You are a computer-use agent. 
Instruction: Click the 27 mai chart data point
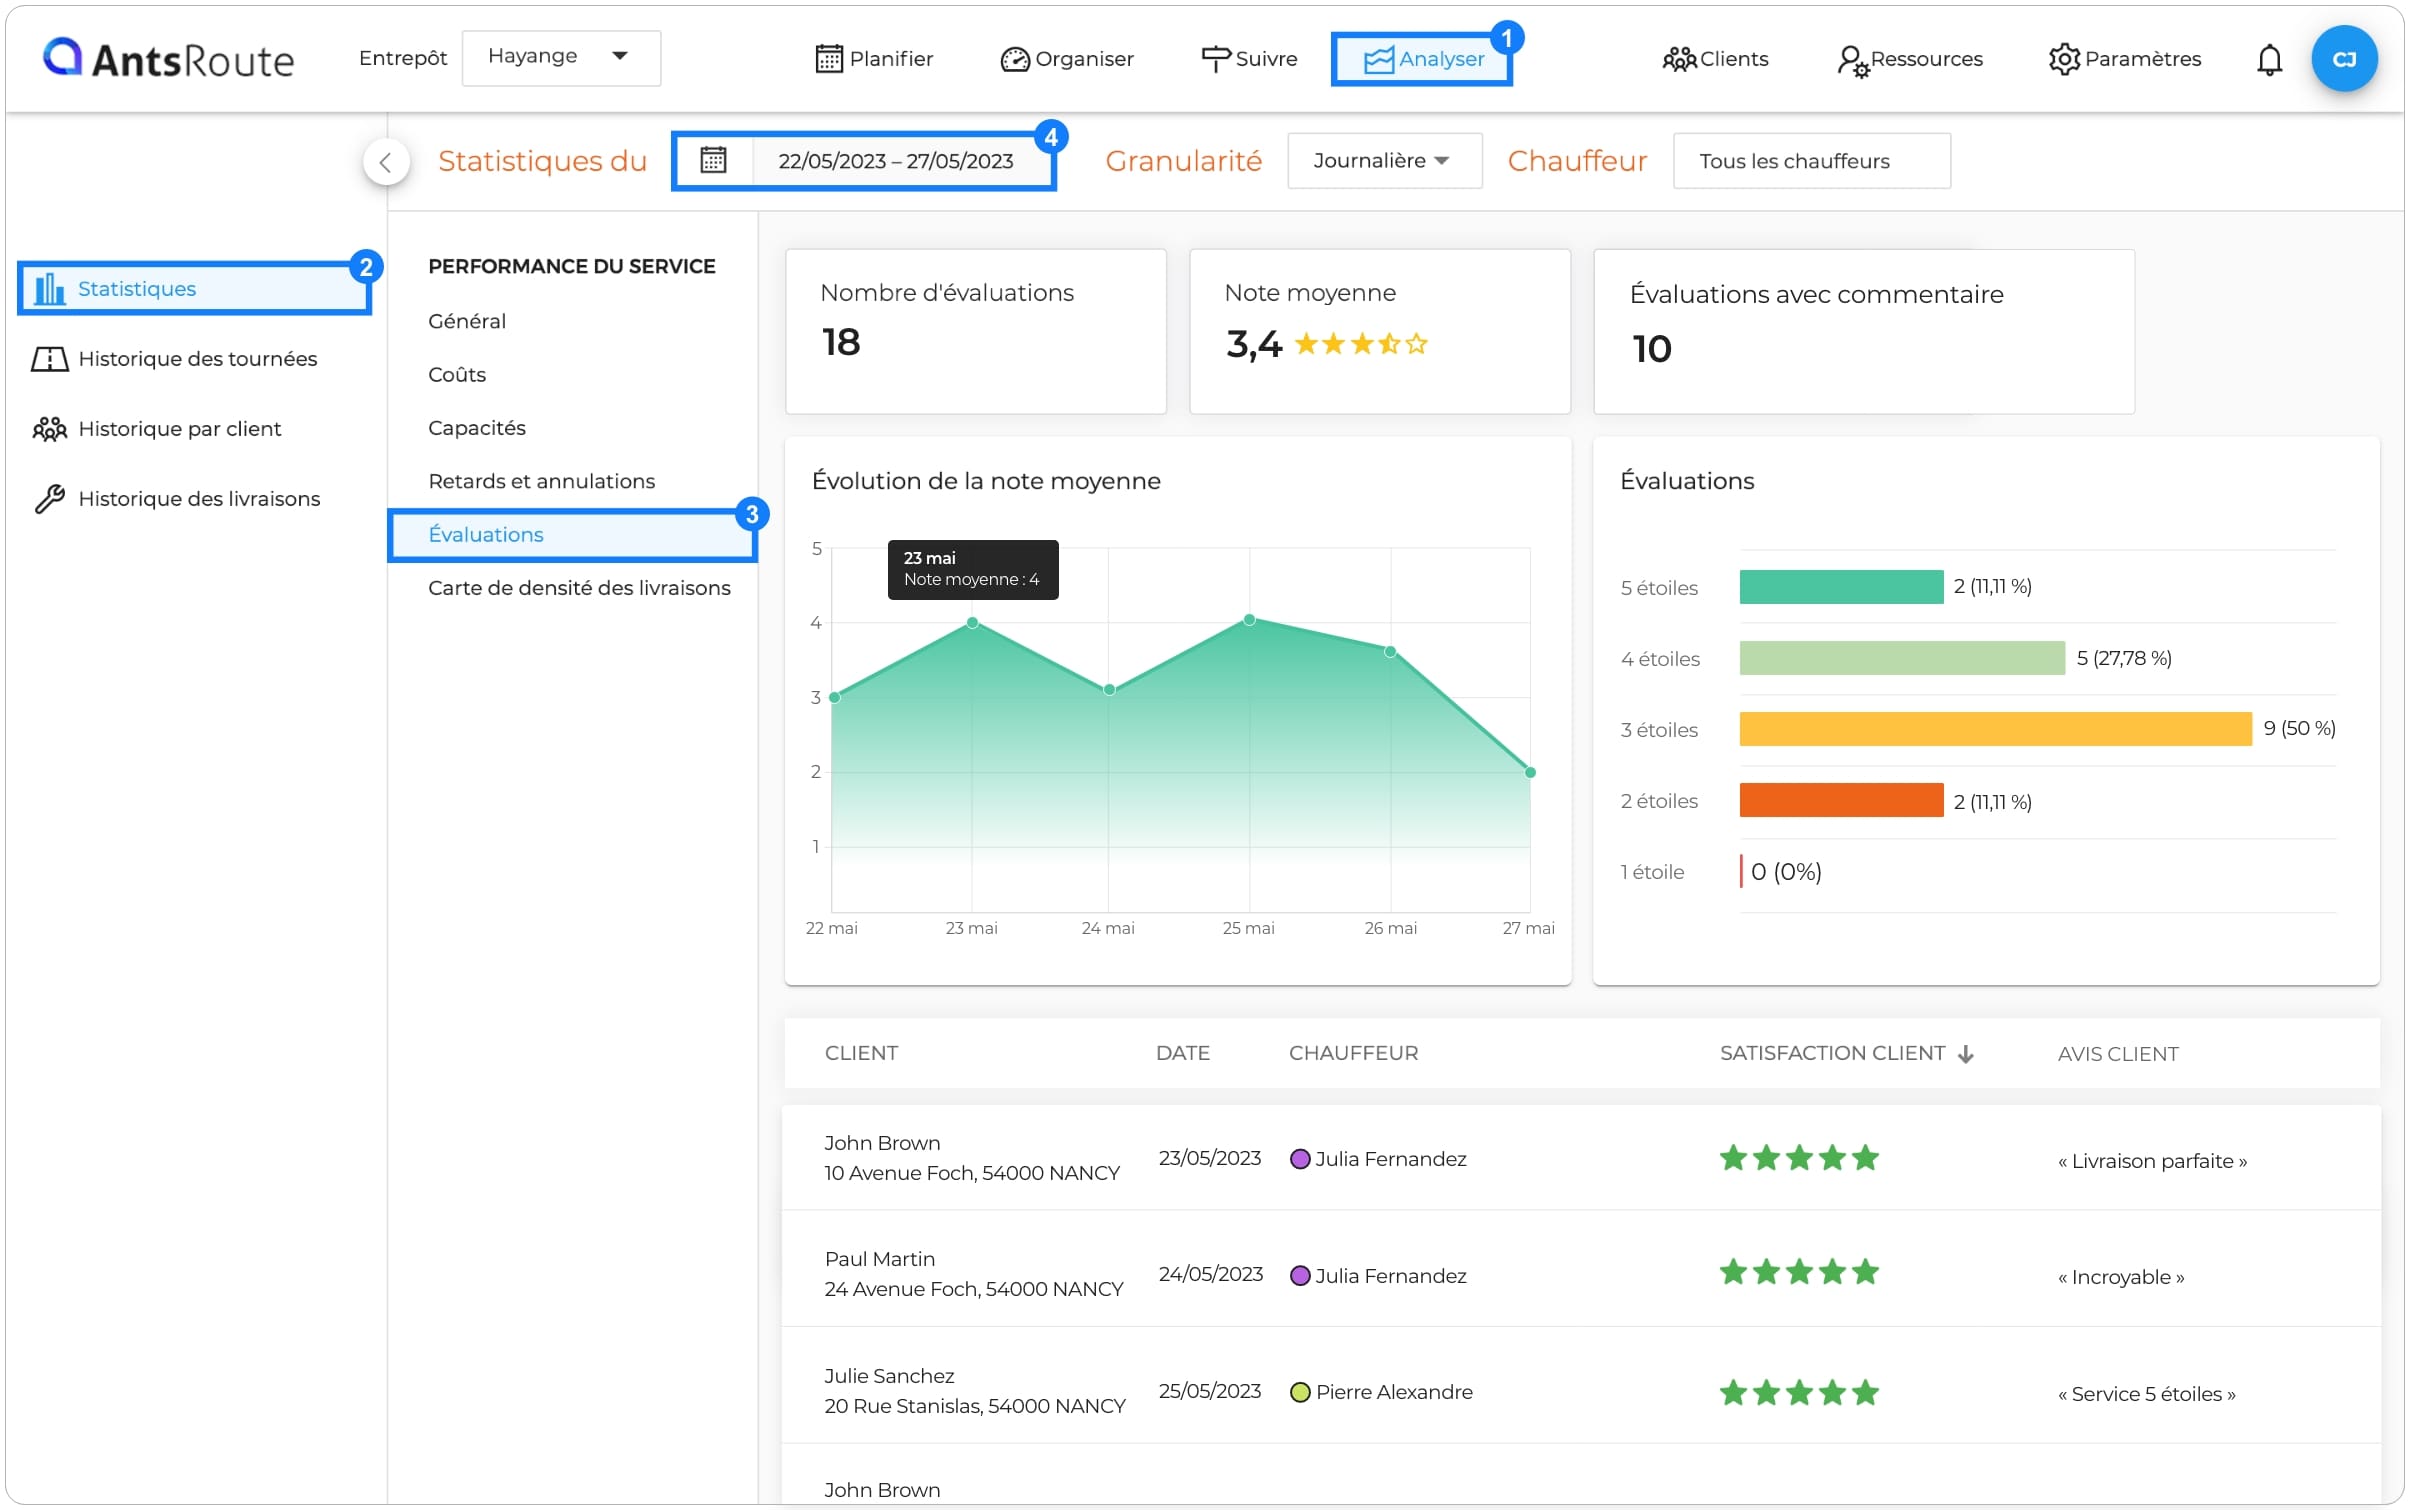(1529, 772)
